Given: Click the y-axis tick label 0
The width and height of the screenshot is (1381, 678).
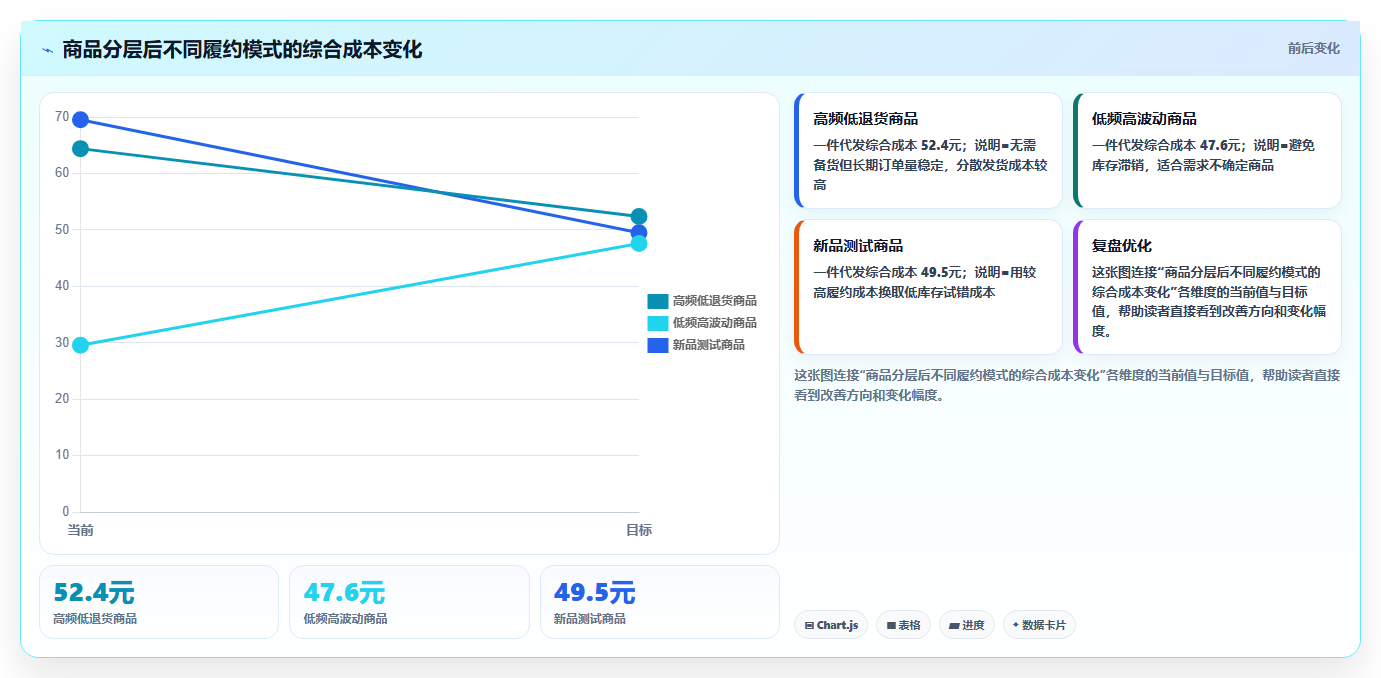Looking at the screenshot, I should [x=66, y=512].
